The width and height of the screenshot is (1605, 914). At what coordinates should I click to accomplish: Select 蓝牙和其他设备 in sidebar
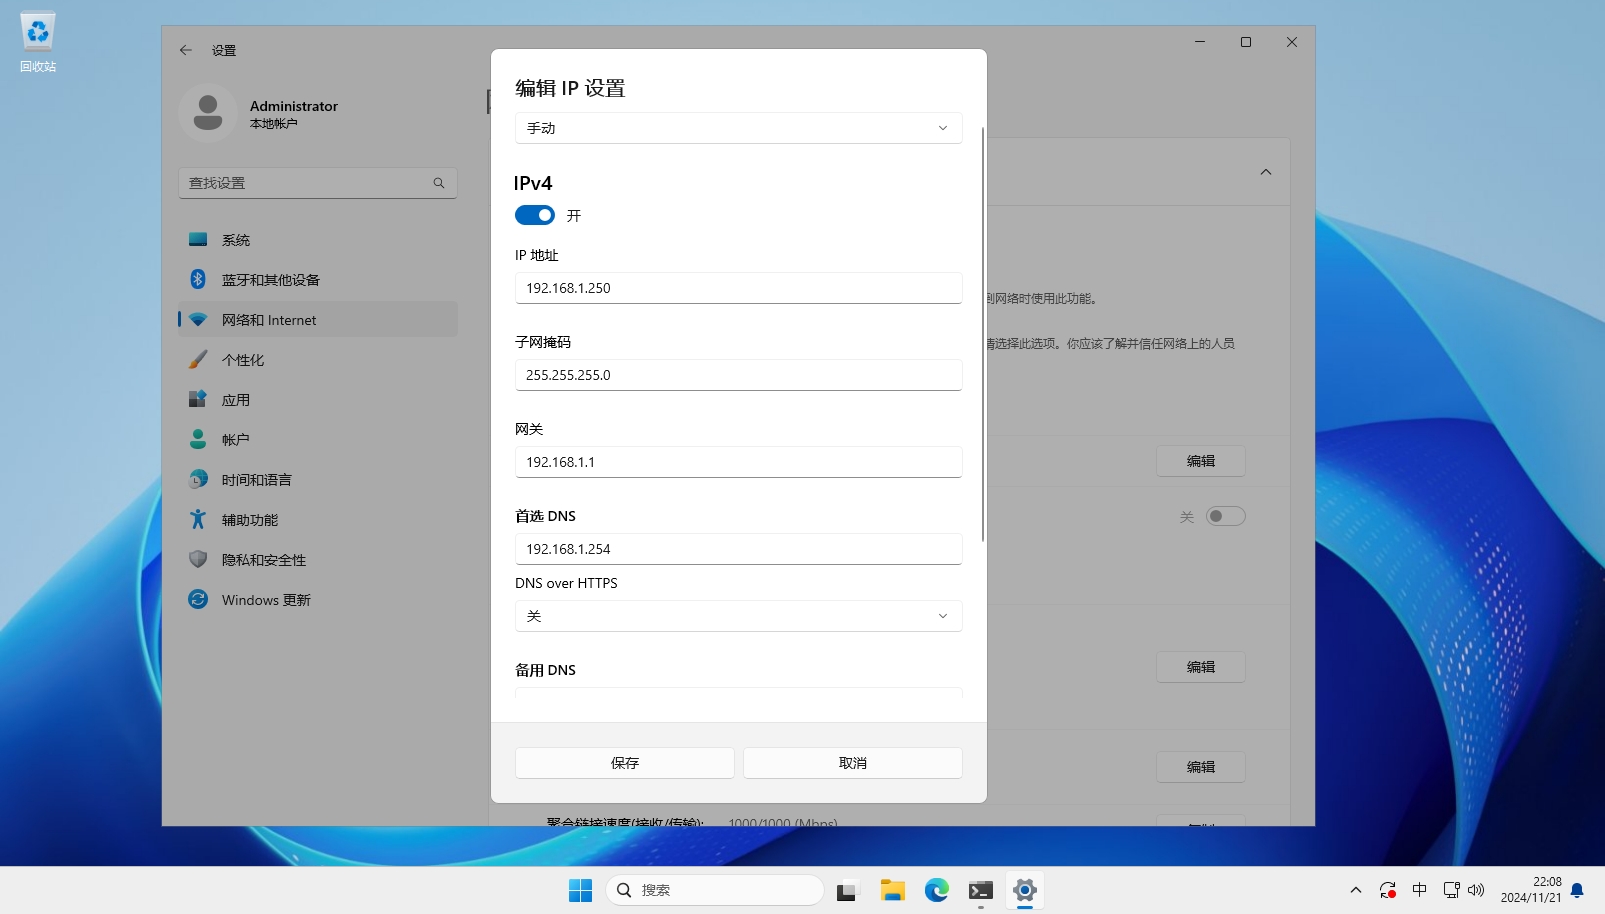[270, 280]
